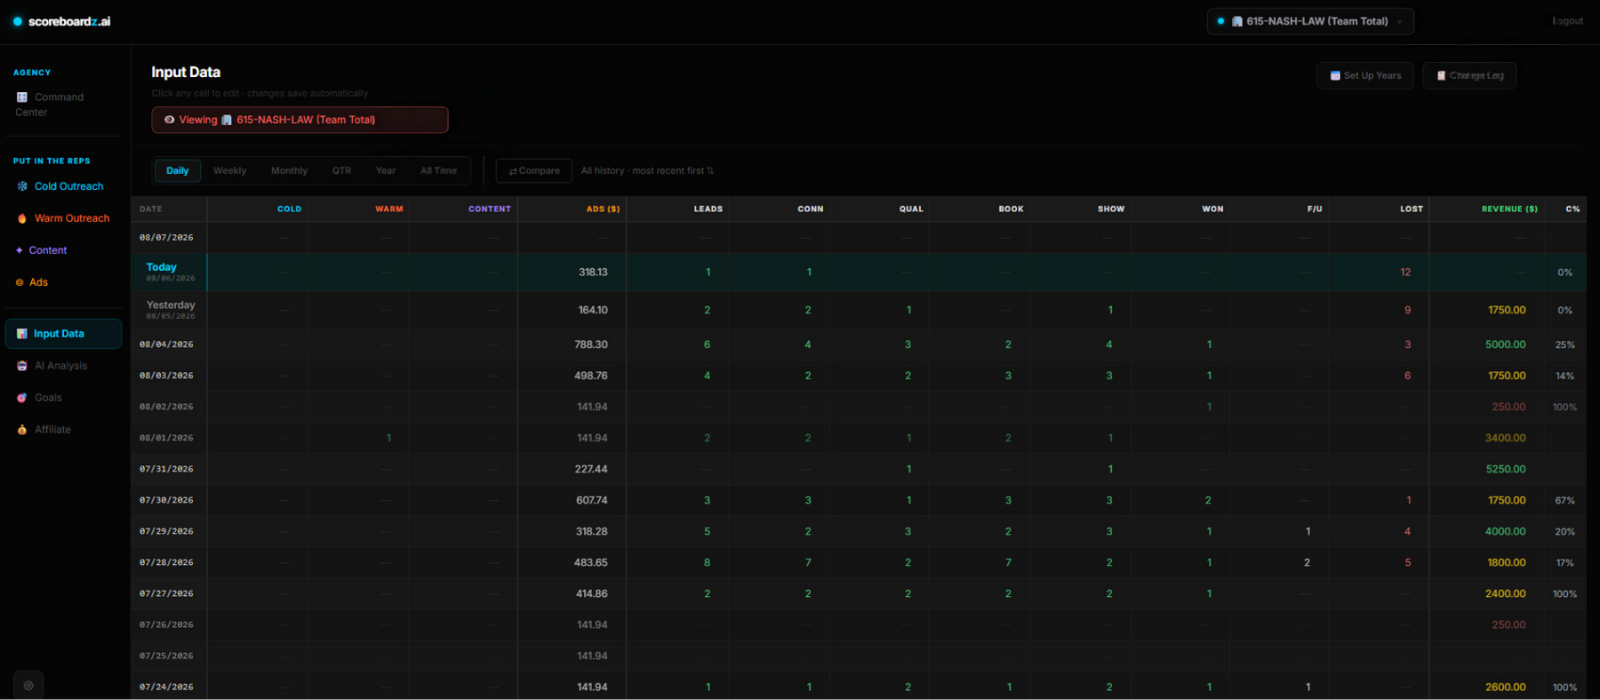The height and width of the screenshot is (700, 1600).
Task: Switch to the All Time view tab
Action: [x=439, y=171]
